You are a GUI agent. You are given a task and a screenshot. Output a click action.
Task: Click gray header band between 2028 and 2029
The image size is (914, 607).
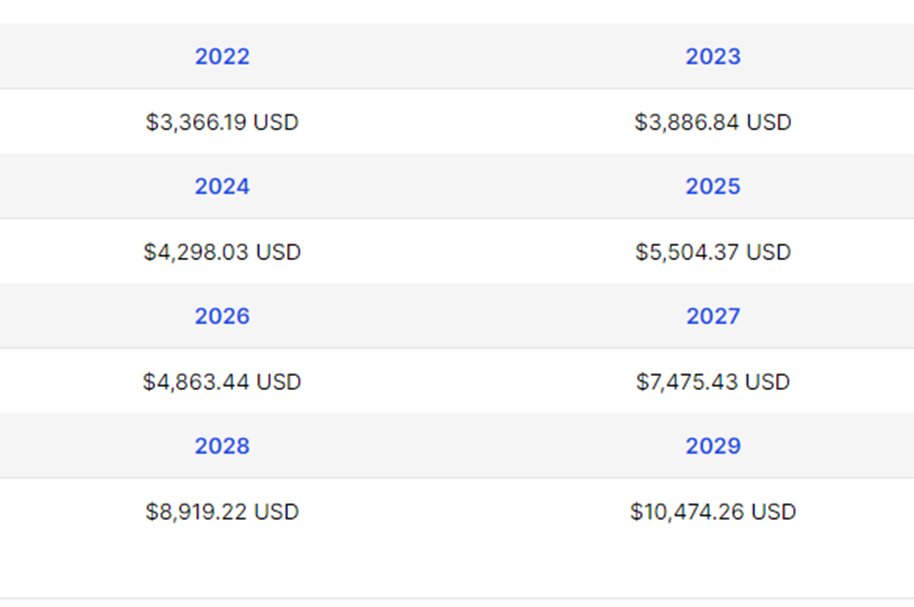pyautogui.click(x=467, y=446)
